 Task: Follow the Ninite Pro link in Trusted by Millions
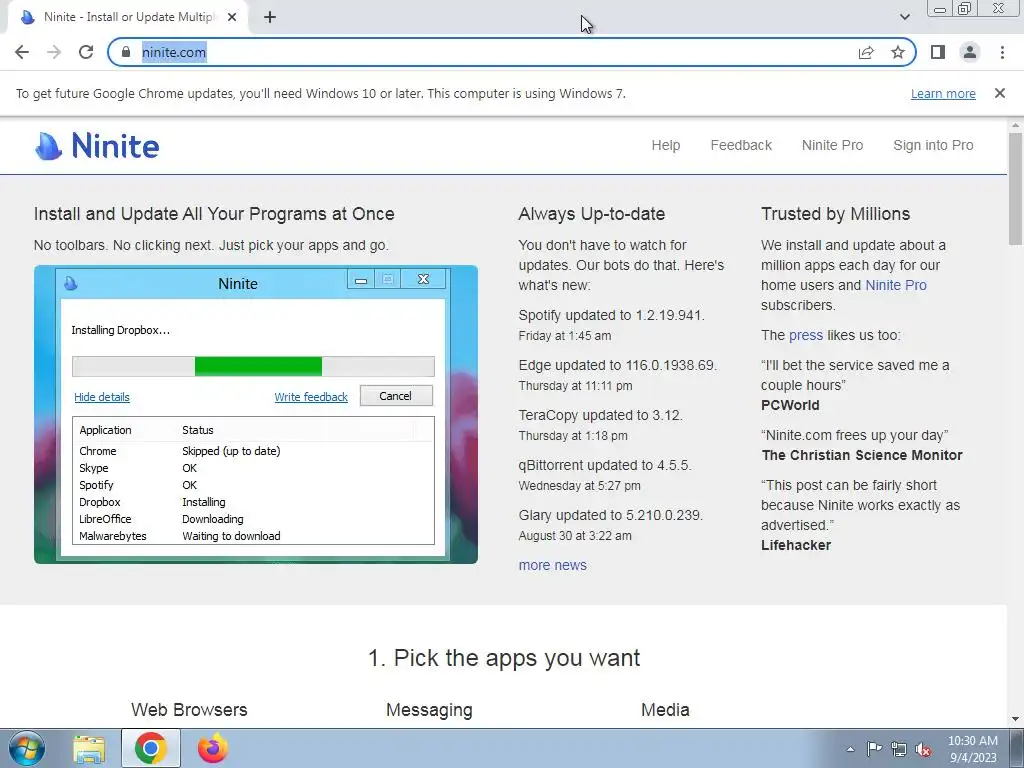pyautogui.click(x=895, y=285)
